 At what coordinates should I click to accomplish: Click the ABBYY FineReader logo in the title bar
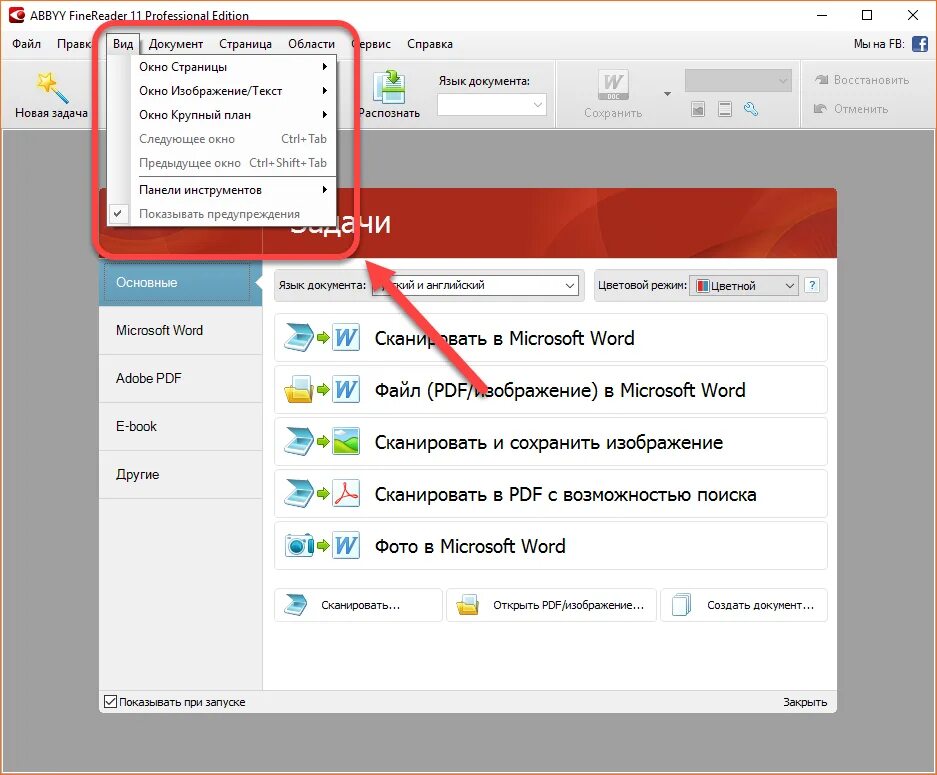[17, 15]
